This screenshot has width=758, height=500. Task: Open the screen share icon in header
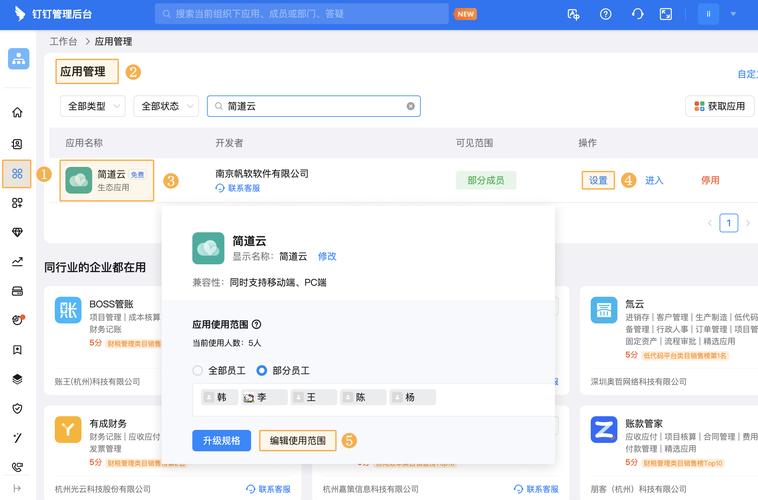coord(573,14)
